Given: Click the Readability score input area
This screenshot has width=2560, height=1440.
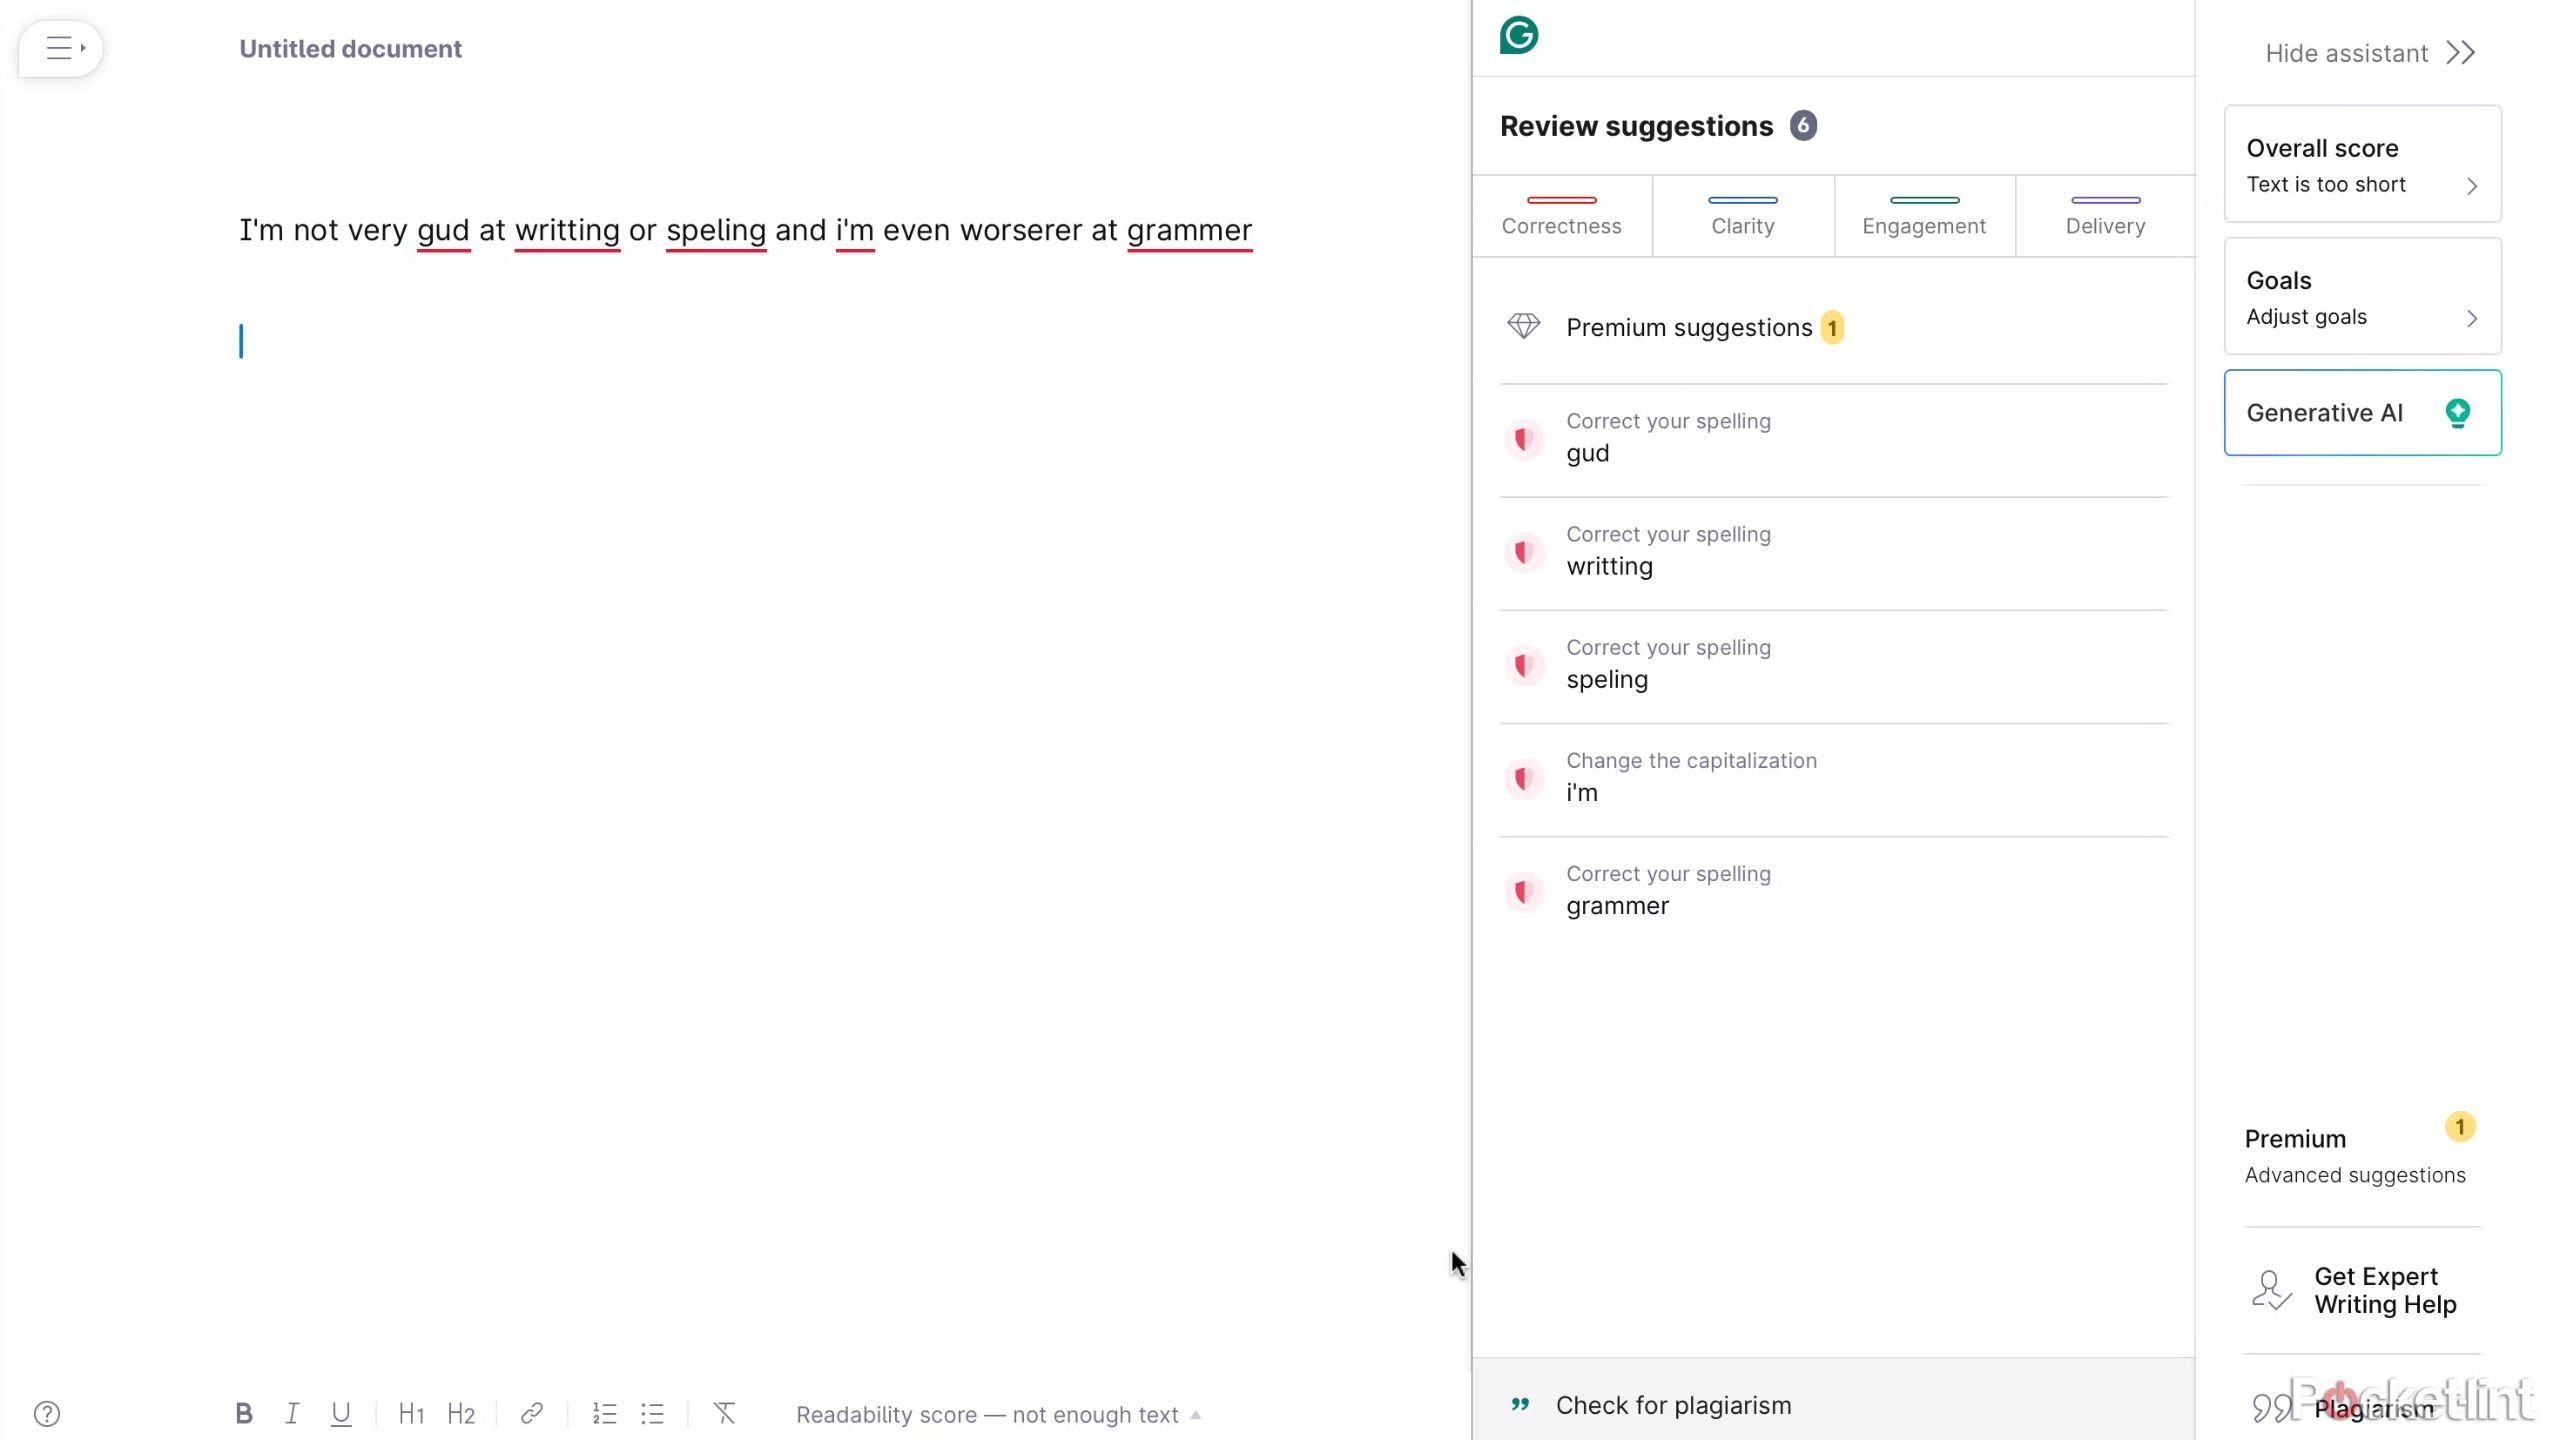Looking at the screenshot, I should [993, 1414].
